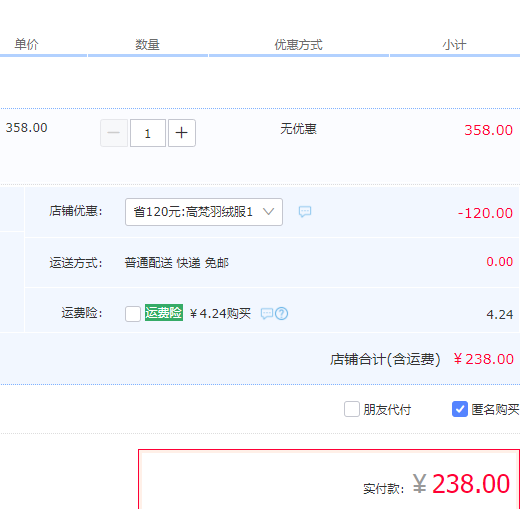This screenshot has width=526, height=509.
Task: Click the green 运费险 badge
Action: pos(164,313)
